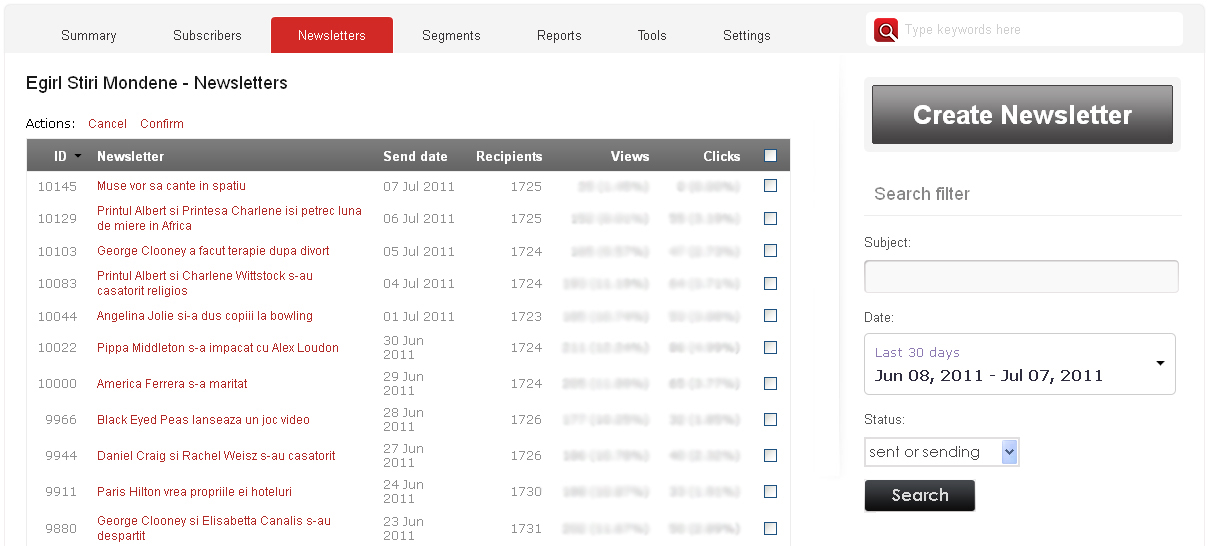Open the Last 30 days date dropdown
This screenshot has height=546, width=1212.
click(1019, 364)
